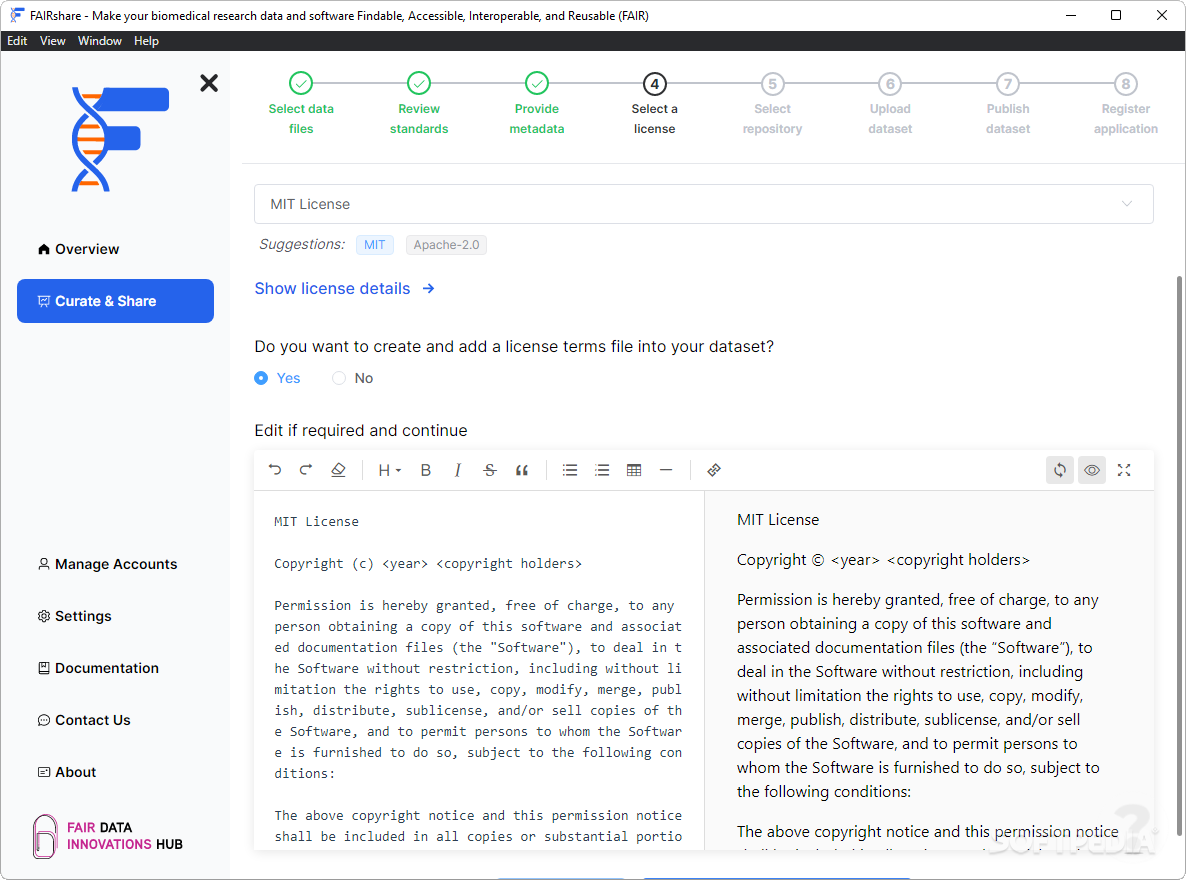Viewport: 1186px width, 880px height.
Task: Open the Settings page
Action: click(x=75, y=616)
